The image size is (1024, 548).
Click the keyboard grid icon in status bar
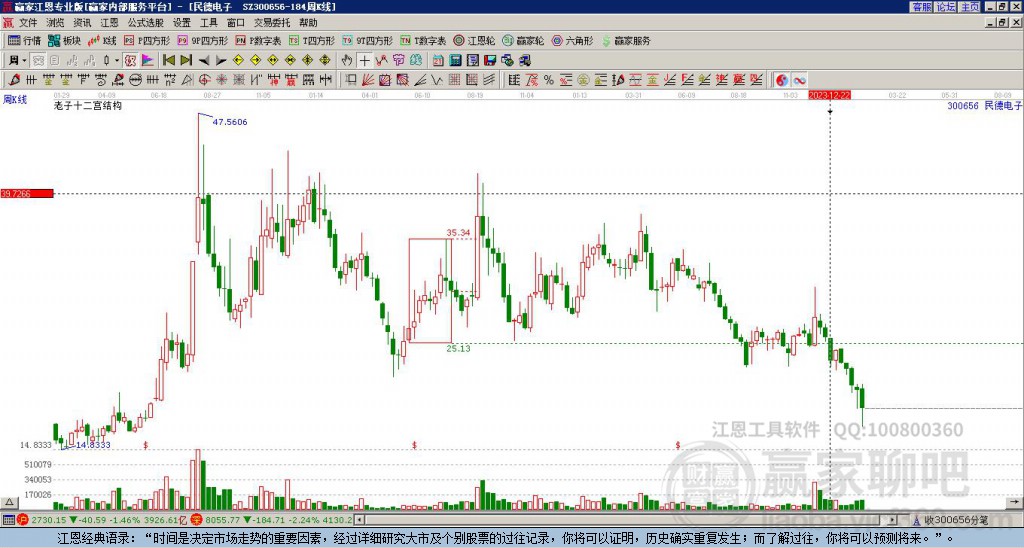[8, 520]
